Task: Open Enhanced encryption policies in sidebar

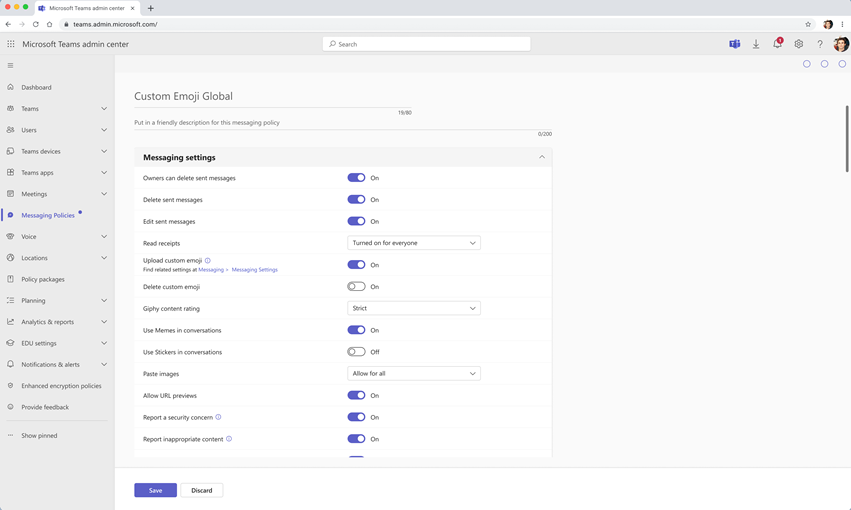Action: (61, 386)
